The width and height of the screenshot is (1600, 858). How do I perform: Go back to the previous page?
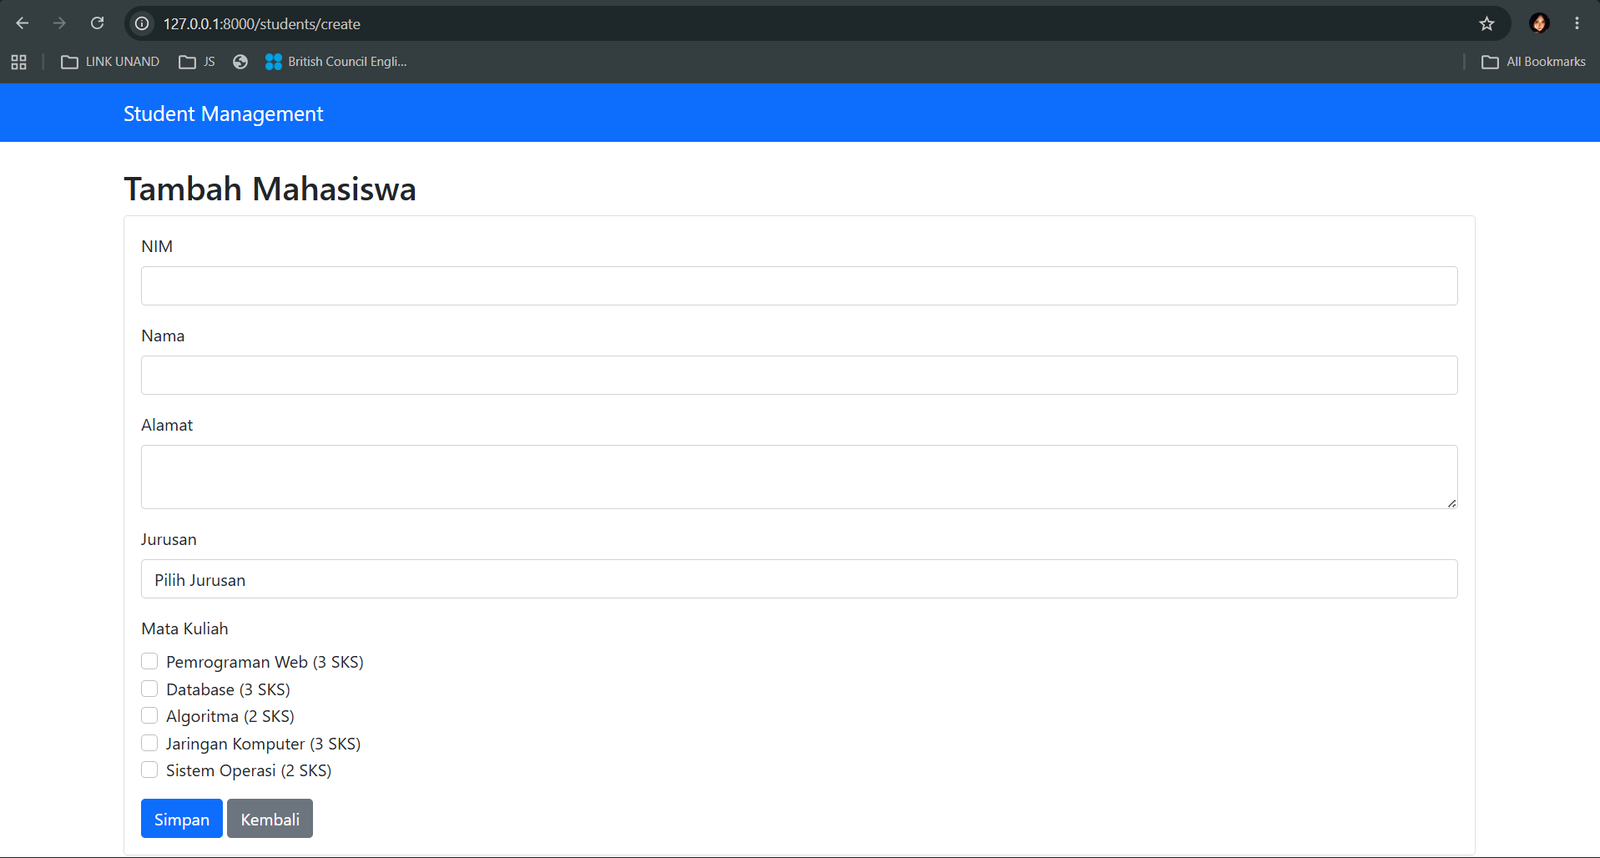pos(22,23)
